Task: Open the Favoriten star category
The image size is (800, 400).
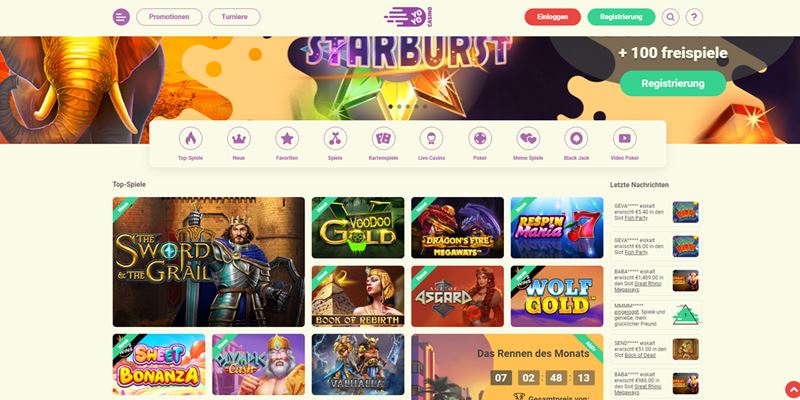Action: 287,138
